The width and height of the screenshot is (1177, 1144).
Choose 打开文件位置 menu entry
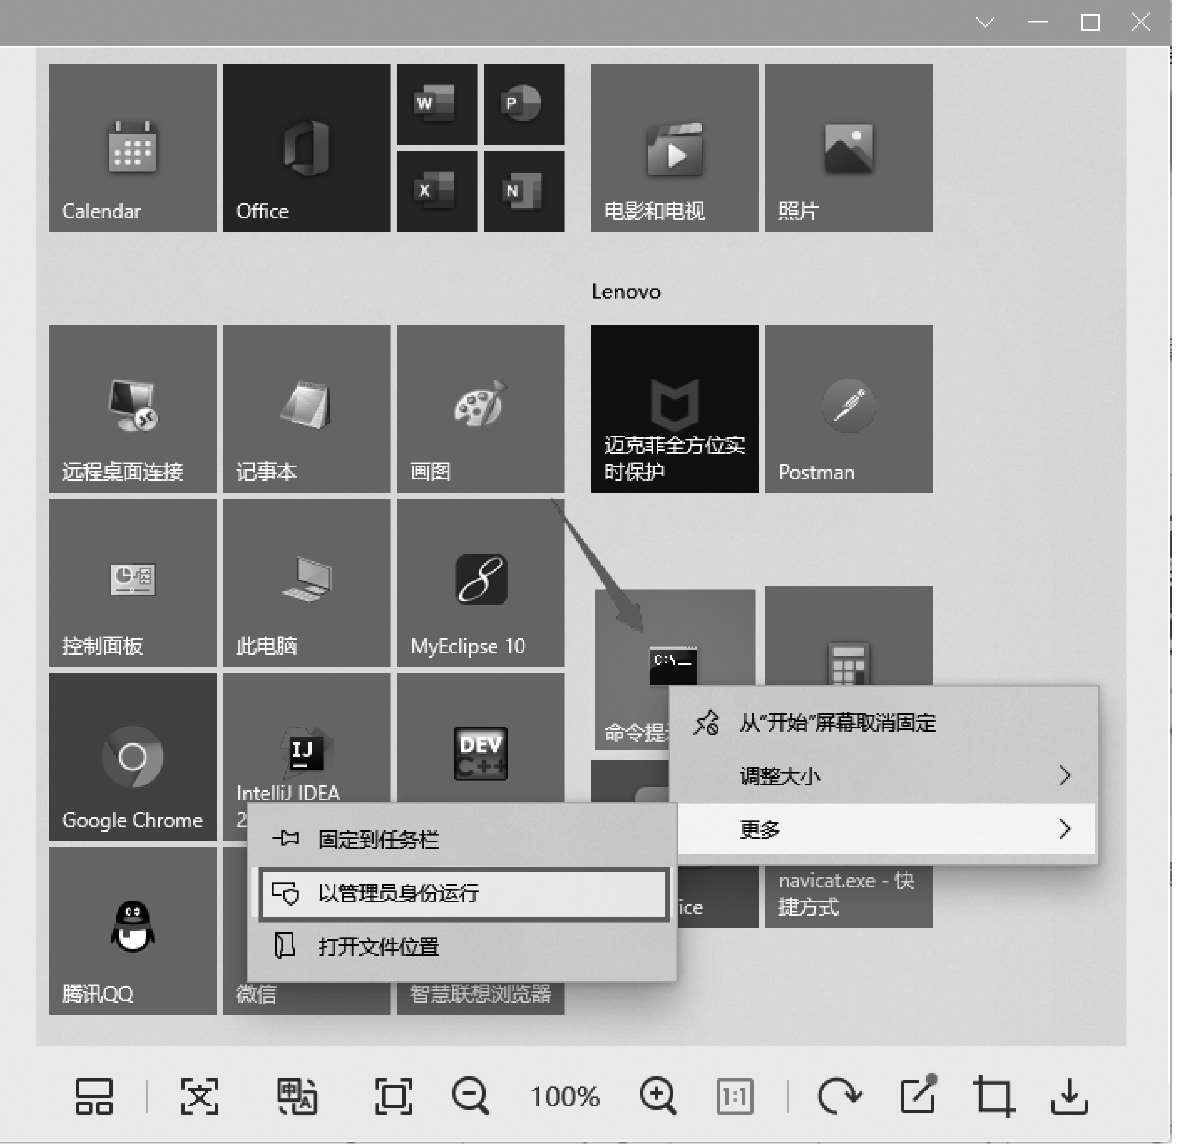378,946
